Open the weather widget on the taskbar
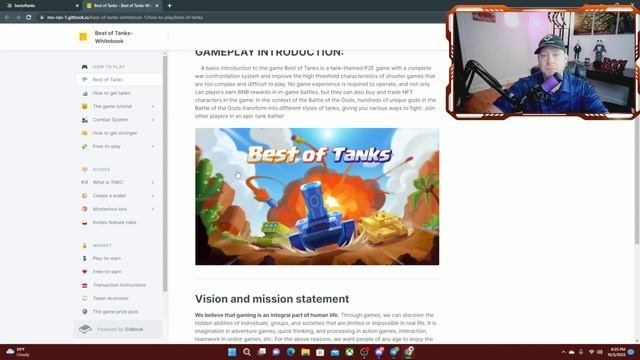Viewport: 640px width, 360px height. [x=17, y=352]
